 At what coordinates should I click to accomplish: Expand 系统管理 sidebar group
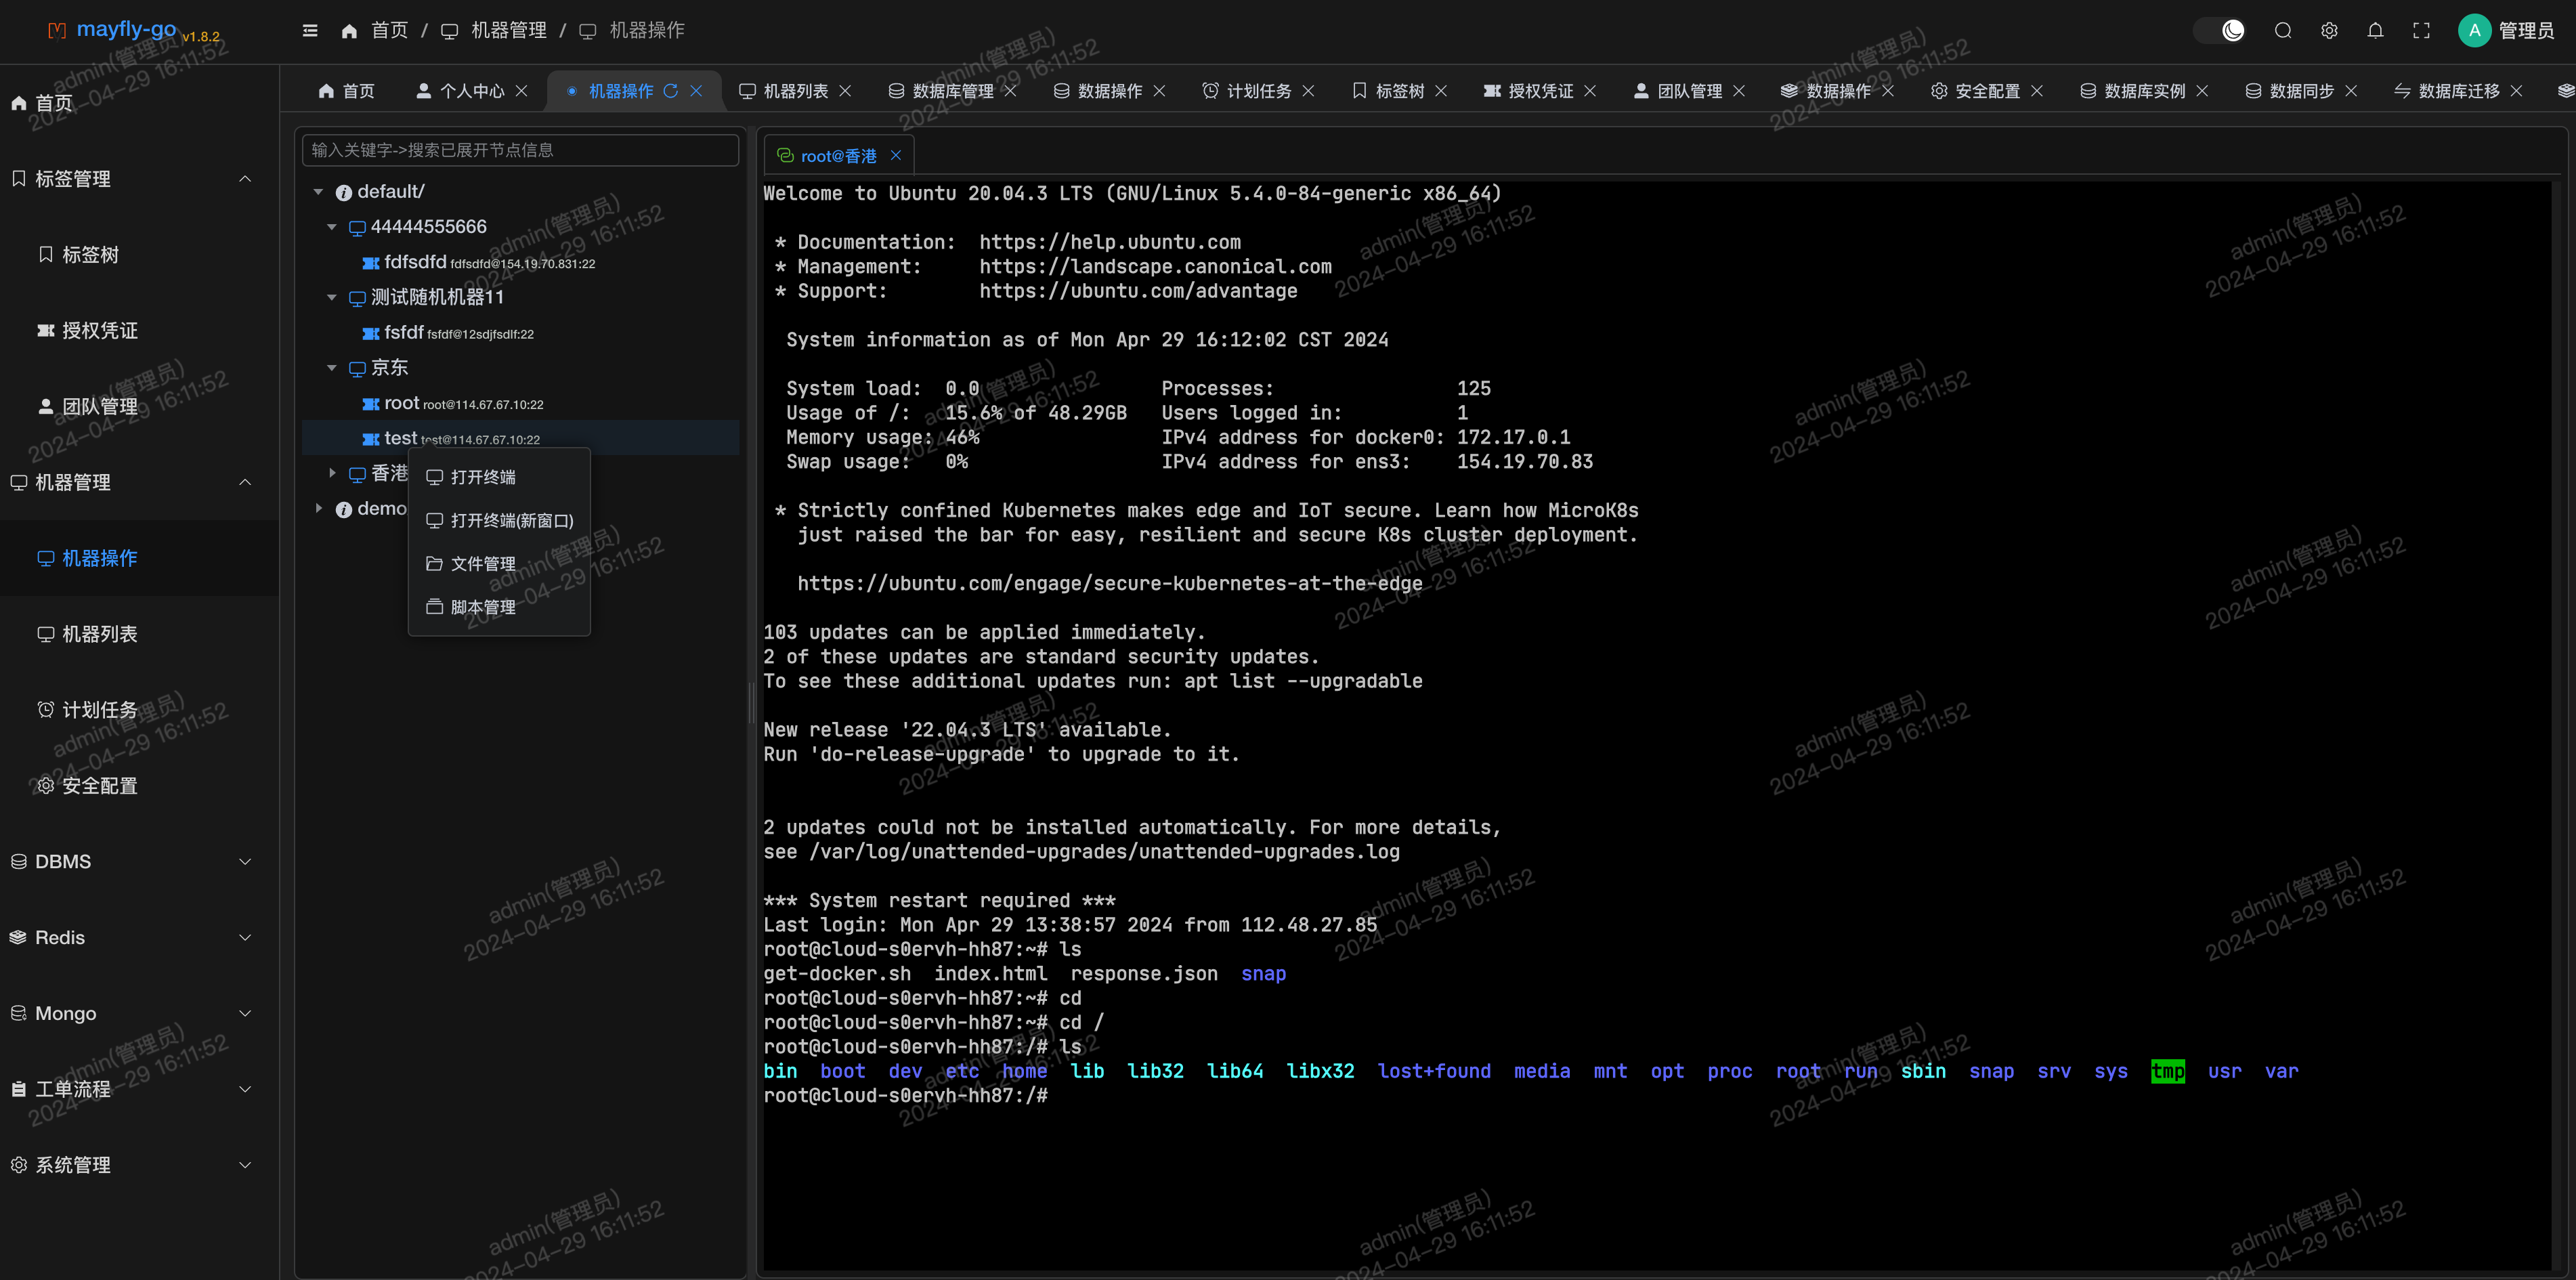coord(139,1165)
